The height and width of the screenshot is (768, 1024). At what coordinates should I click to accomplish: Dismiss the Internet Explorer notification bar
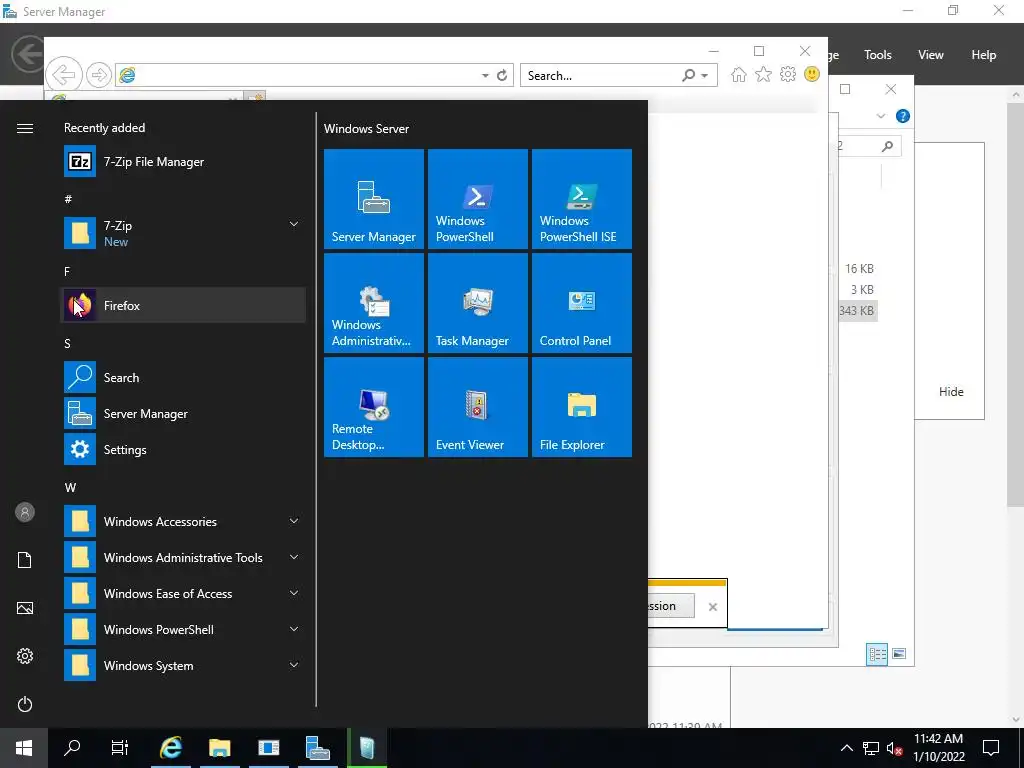pos(712,607)
